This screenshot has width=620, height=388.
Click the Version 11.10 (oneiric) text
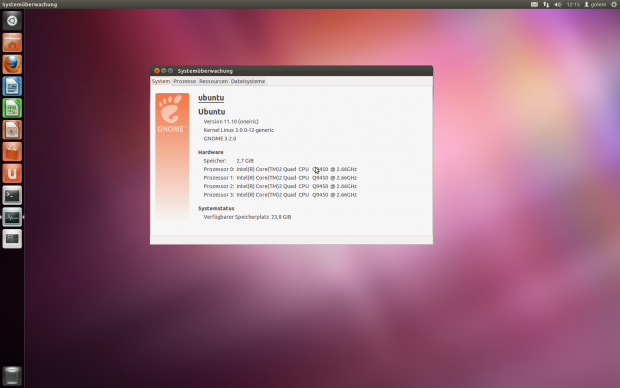click(x=231, y=121)
